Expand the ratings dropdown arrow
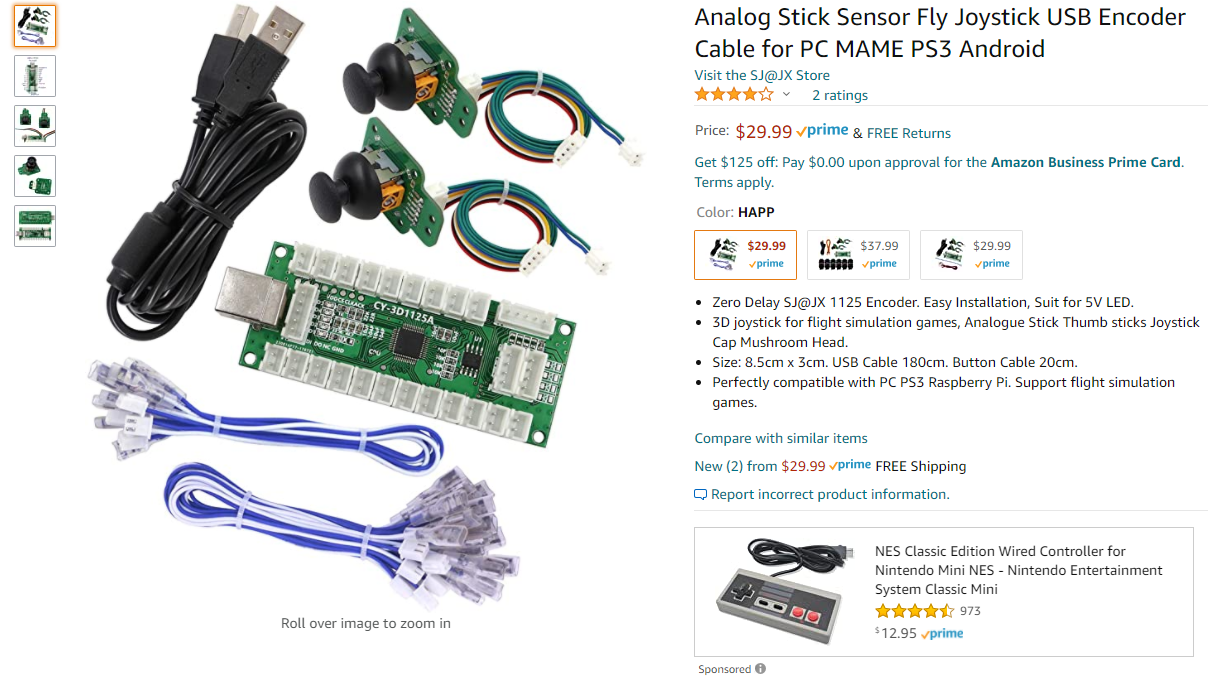Screen dimensions: 1226x695 786,95
